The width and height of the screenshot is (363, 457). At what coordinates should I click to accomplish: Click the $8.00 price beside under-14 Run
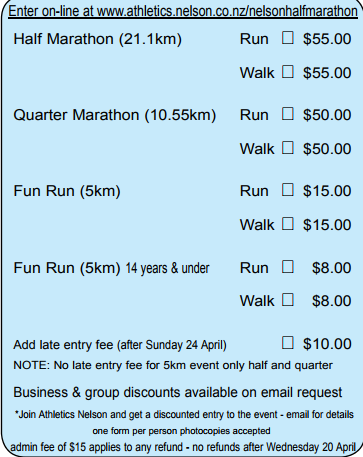click(331, 268)
